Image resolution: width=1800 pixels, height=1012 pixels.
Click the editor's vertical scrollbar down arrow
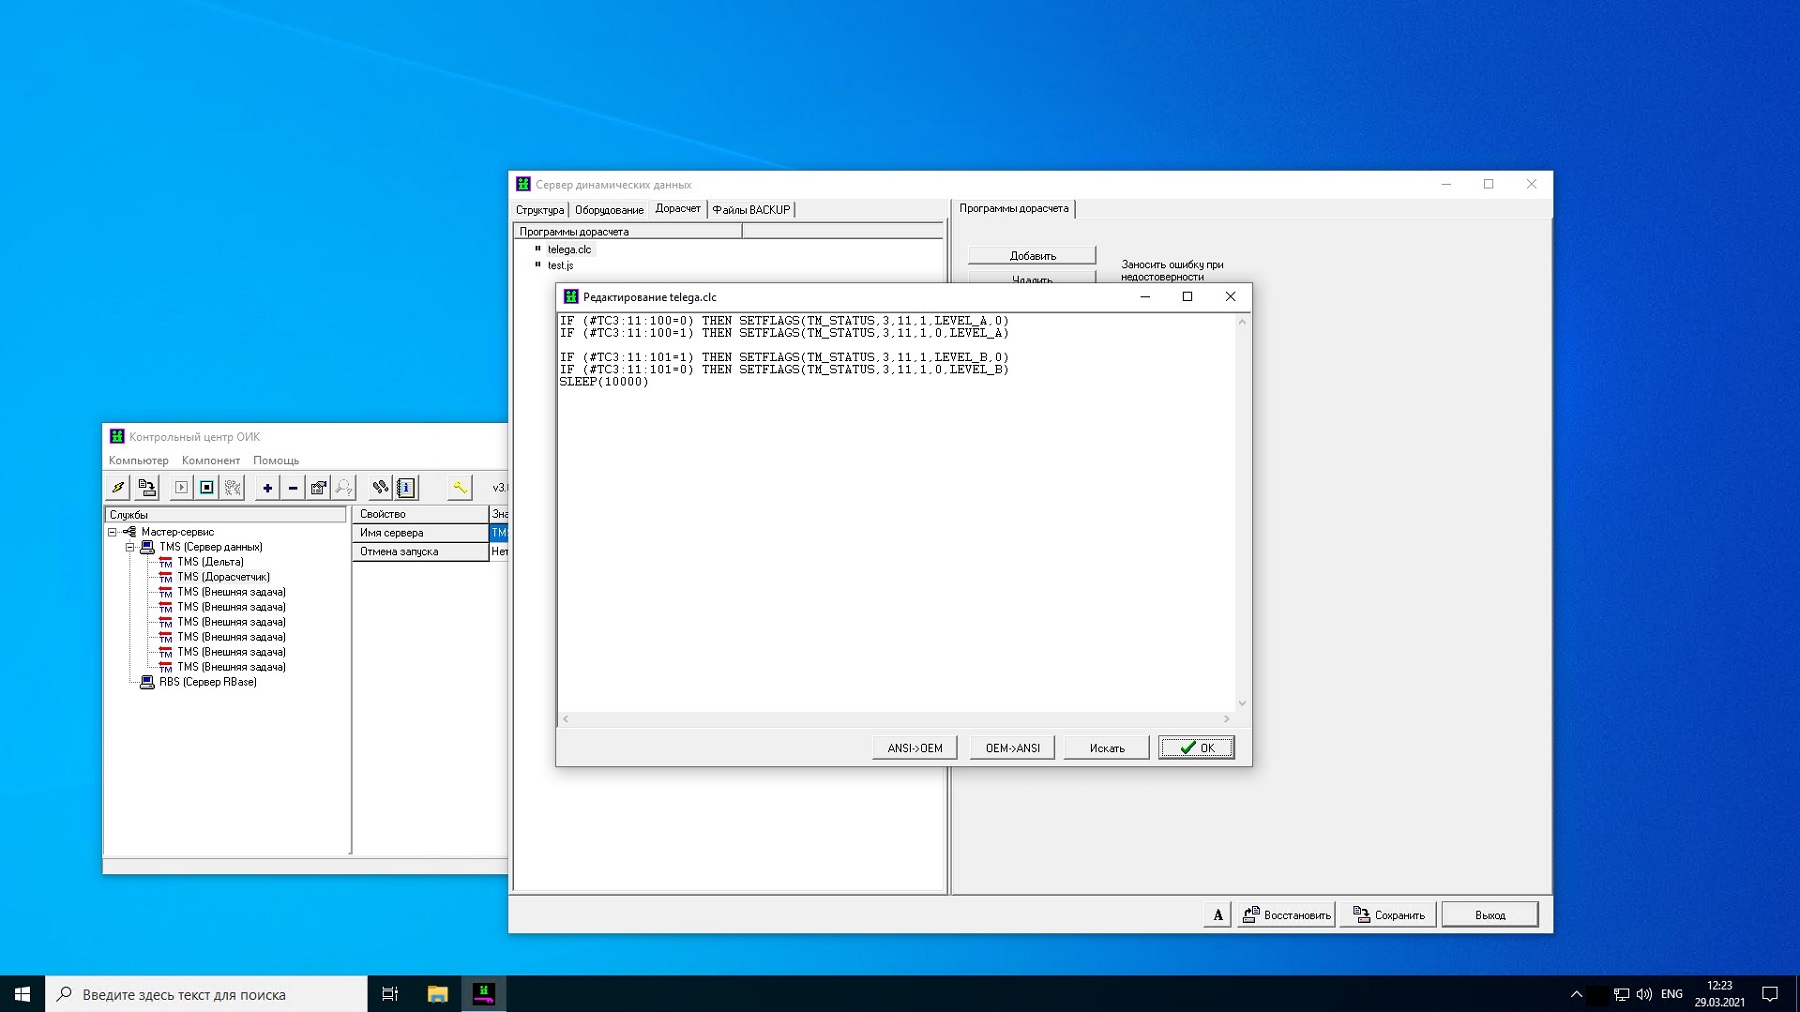pyautogui.click(x=1242, y=704)
